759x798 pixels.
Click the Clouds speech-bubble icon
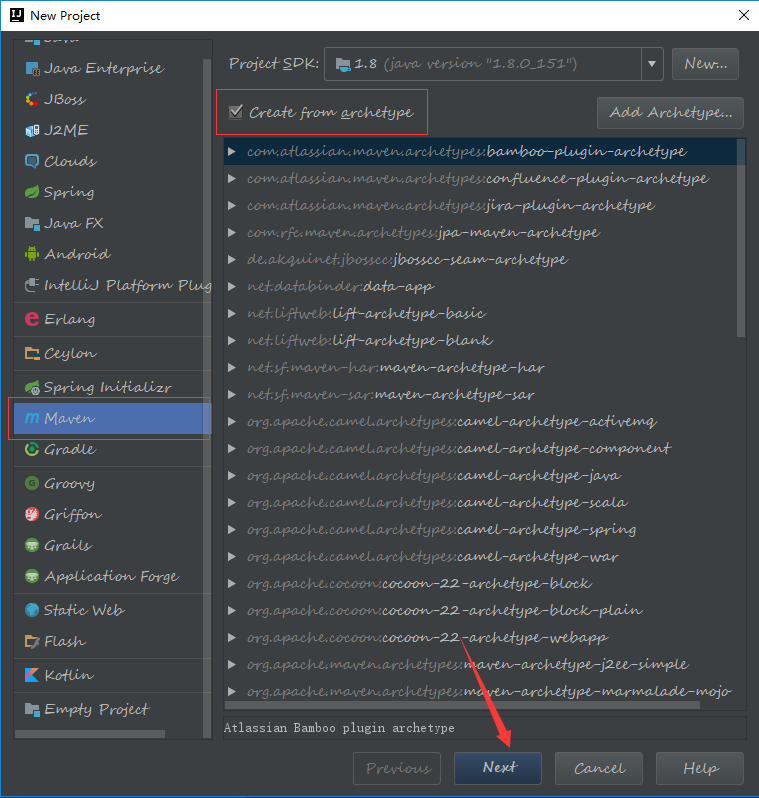(x=32, y=161)
